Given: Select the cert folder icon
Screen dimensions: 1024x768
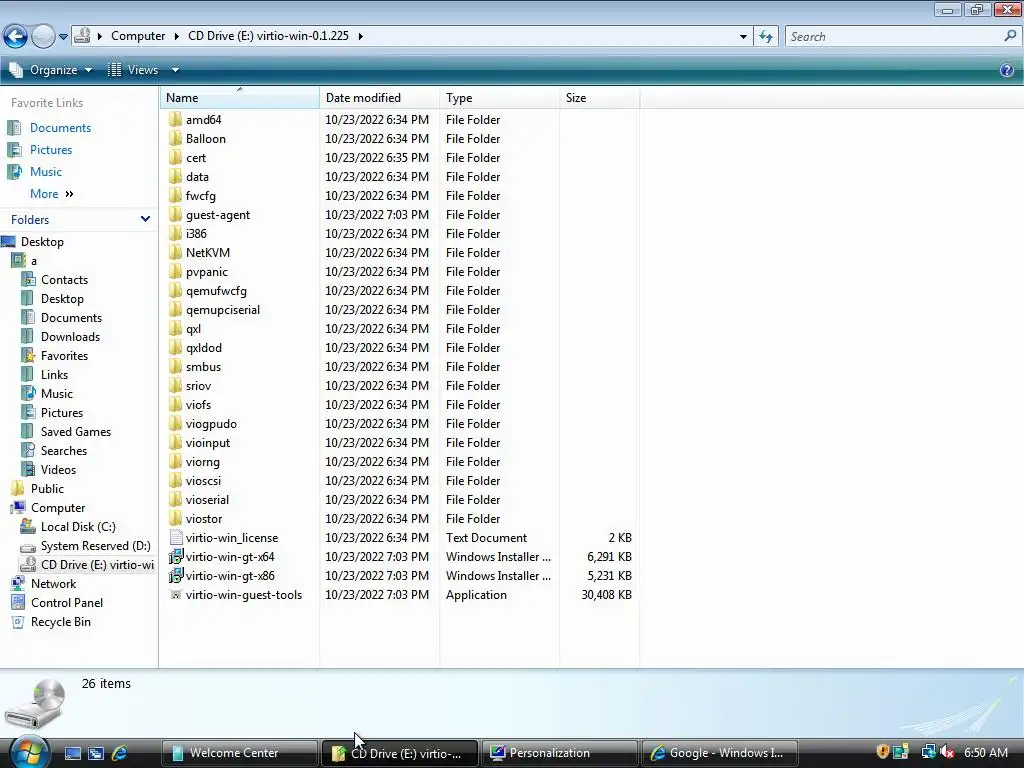Looking at the screenshot, I should click(x=175, y=157).
